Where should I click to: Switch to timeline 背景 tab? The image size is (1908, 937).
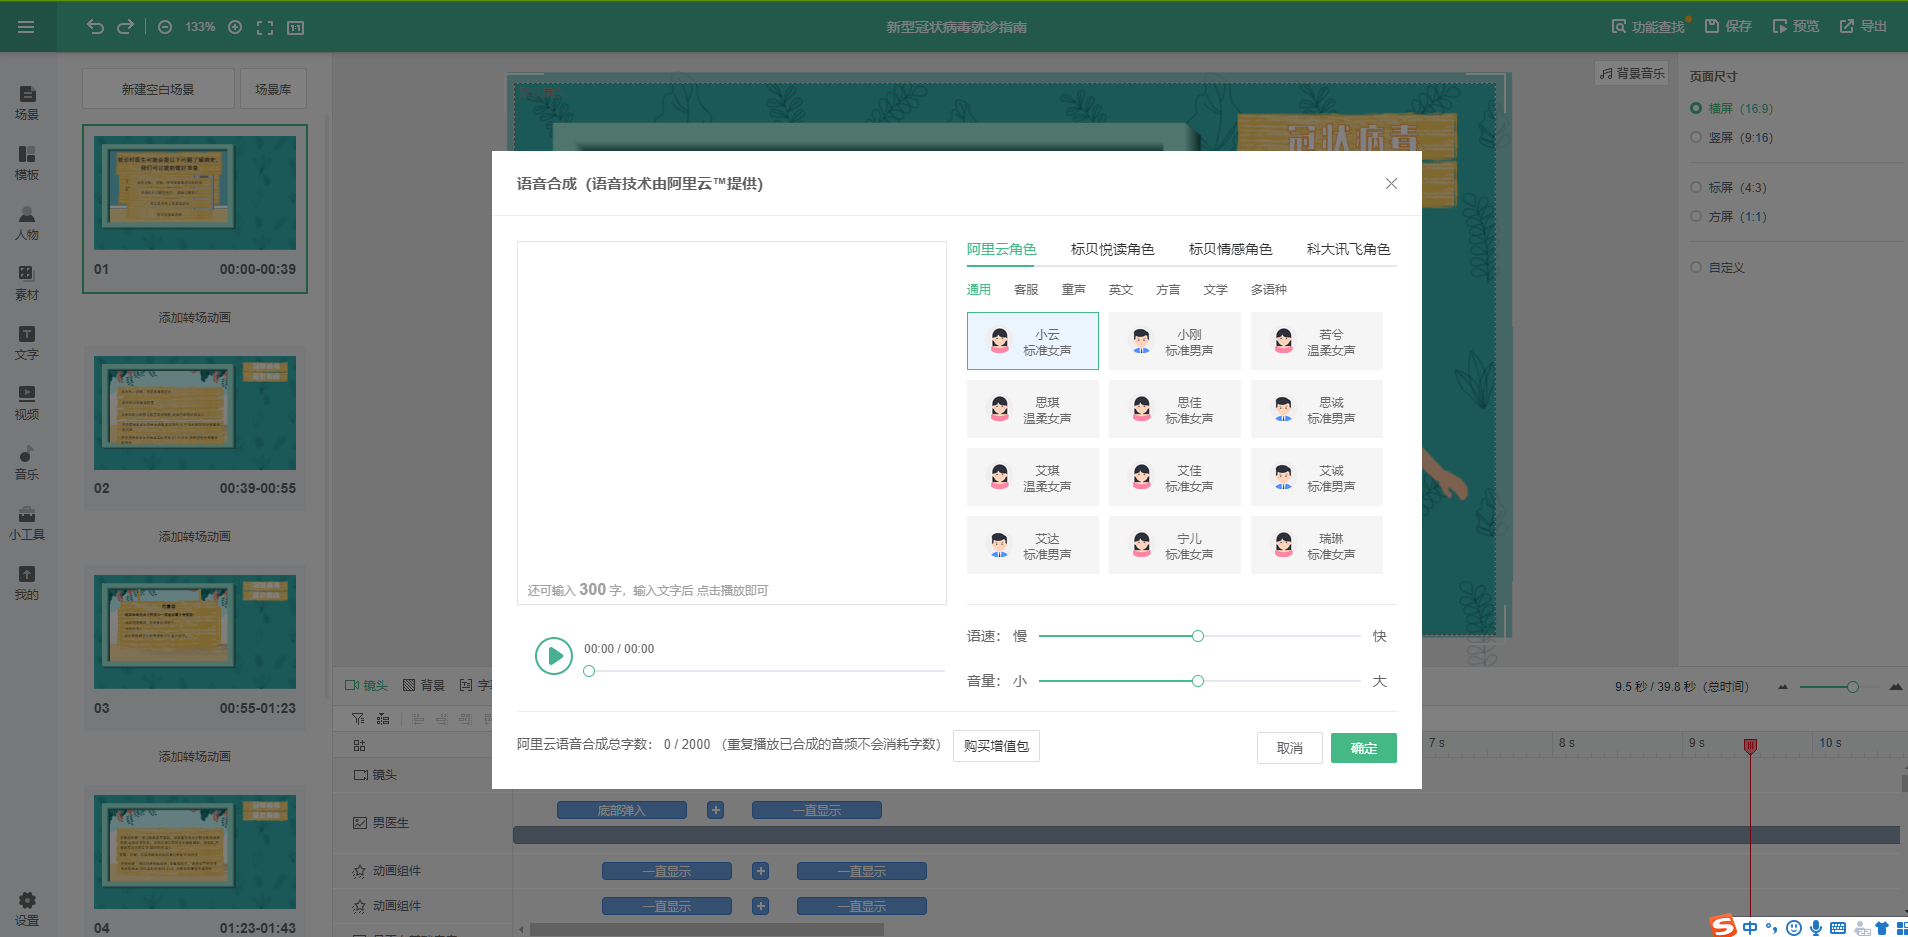(x=424, y=685)
